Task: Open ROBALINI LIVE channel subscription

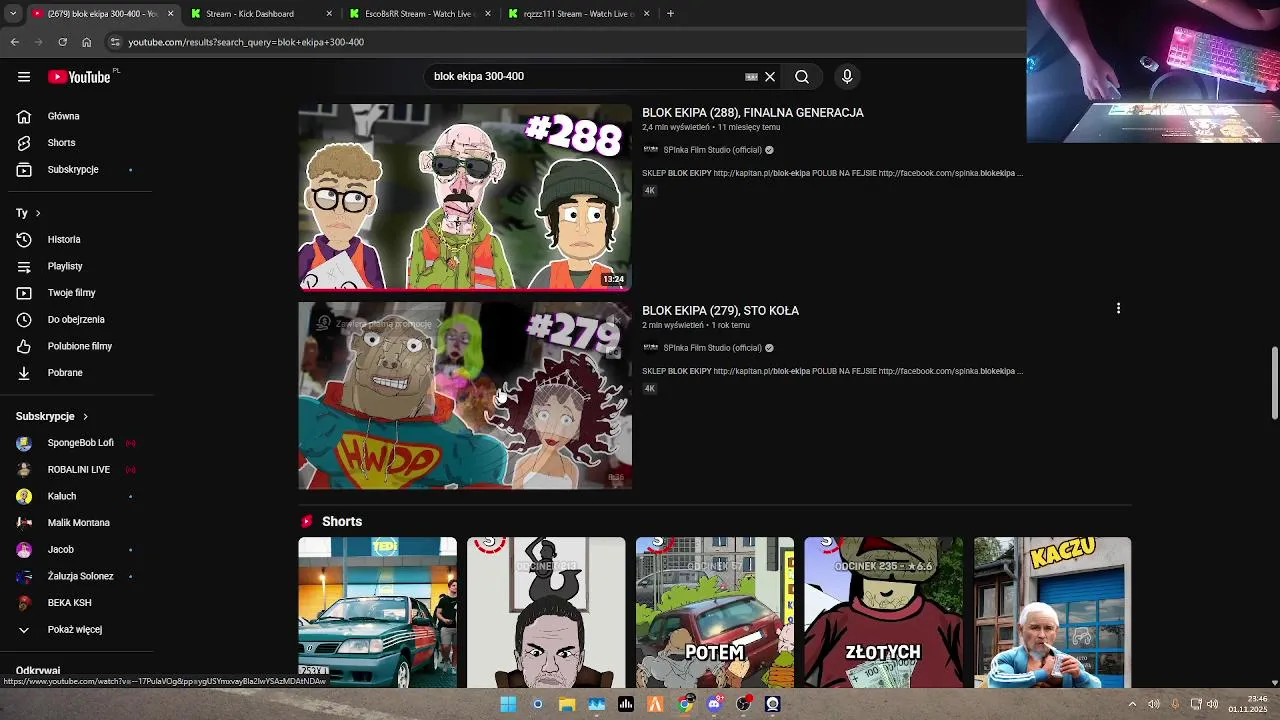Action: point(76,469)
